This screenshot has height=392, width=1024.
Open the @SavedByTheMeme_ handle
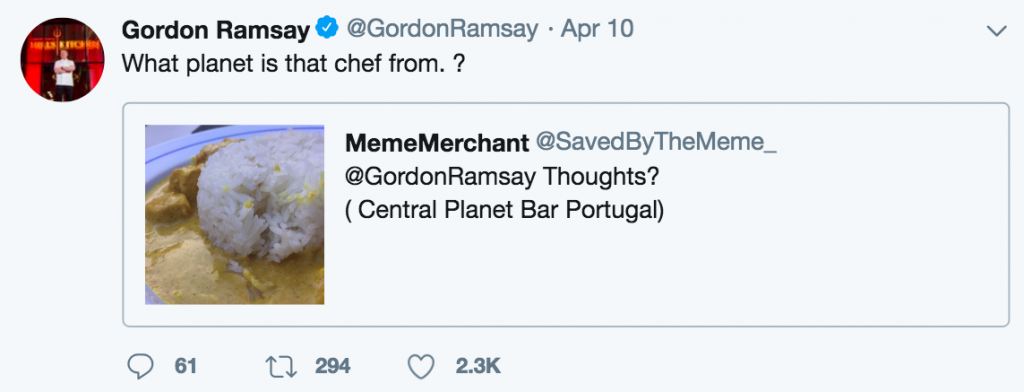(656, 142)
